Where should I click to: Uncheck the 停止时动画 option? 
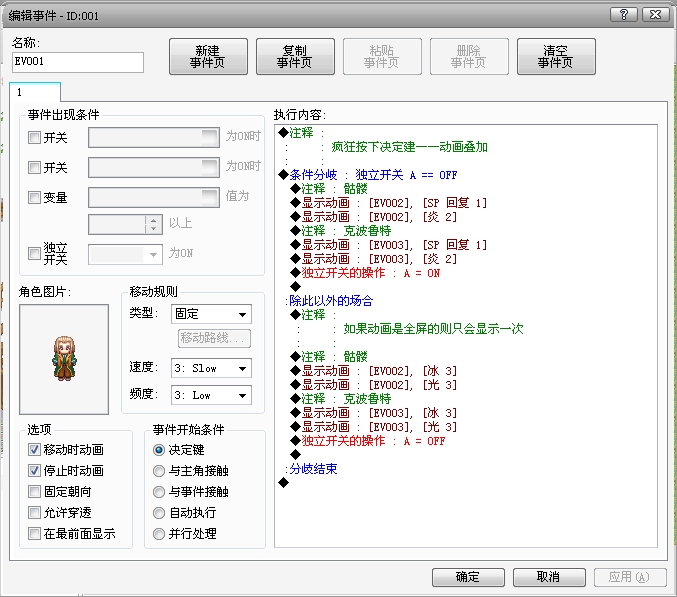tap(34, 471)
